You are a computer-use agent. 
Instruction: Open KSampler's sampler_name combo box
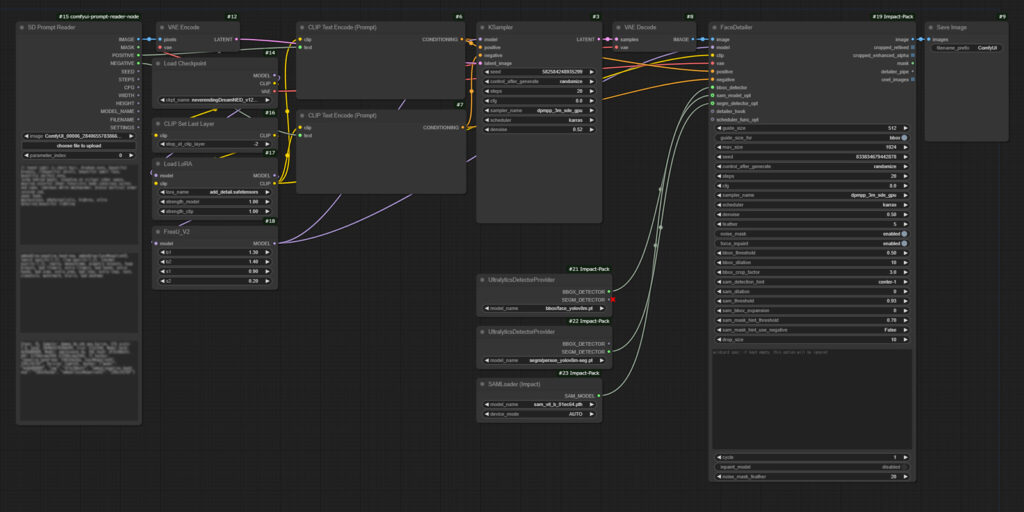click(x=540, y=110)
